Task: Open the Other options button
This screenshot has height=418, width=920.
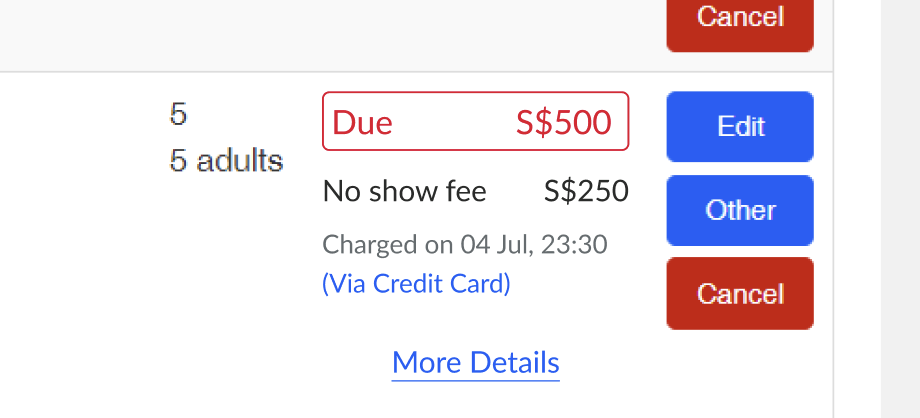Action: point(740,210)
